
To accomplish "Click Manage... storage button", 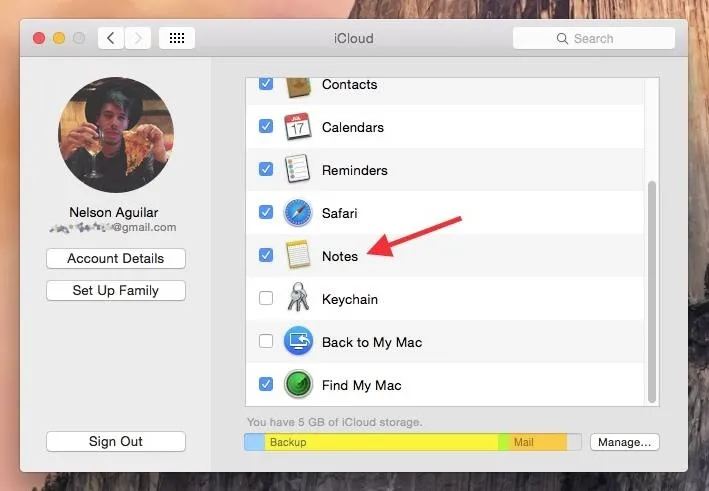I will 624,442.
